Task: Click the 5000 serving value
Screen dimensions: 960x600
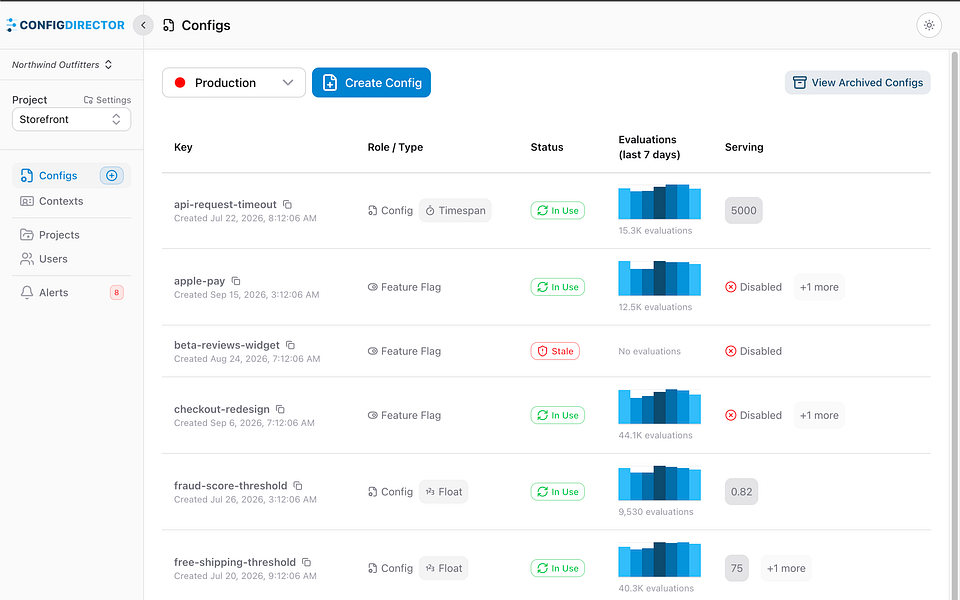Action: [x=744, y=211]
